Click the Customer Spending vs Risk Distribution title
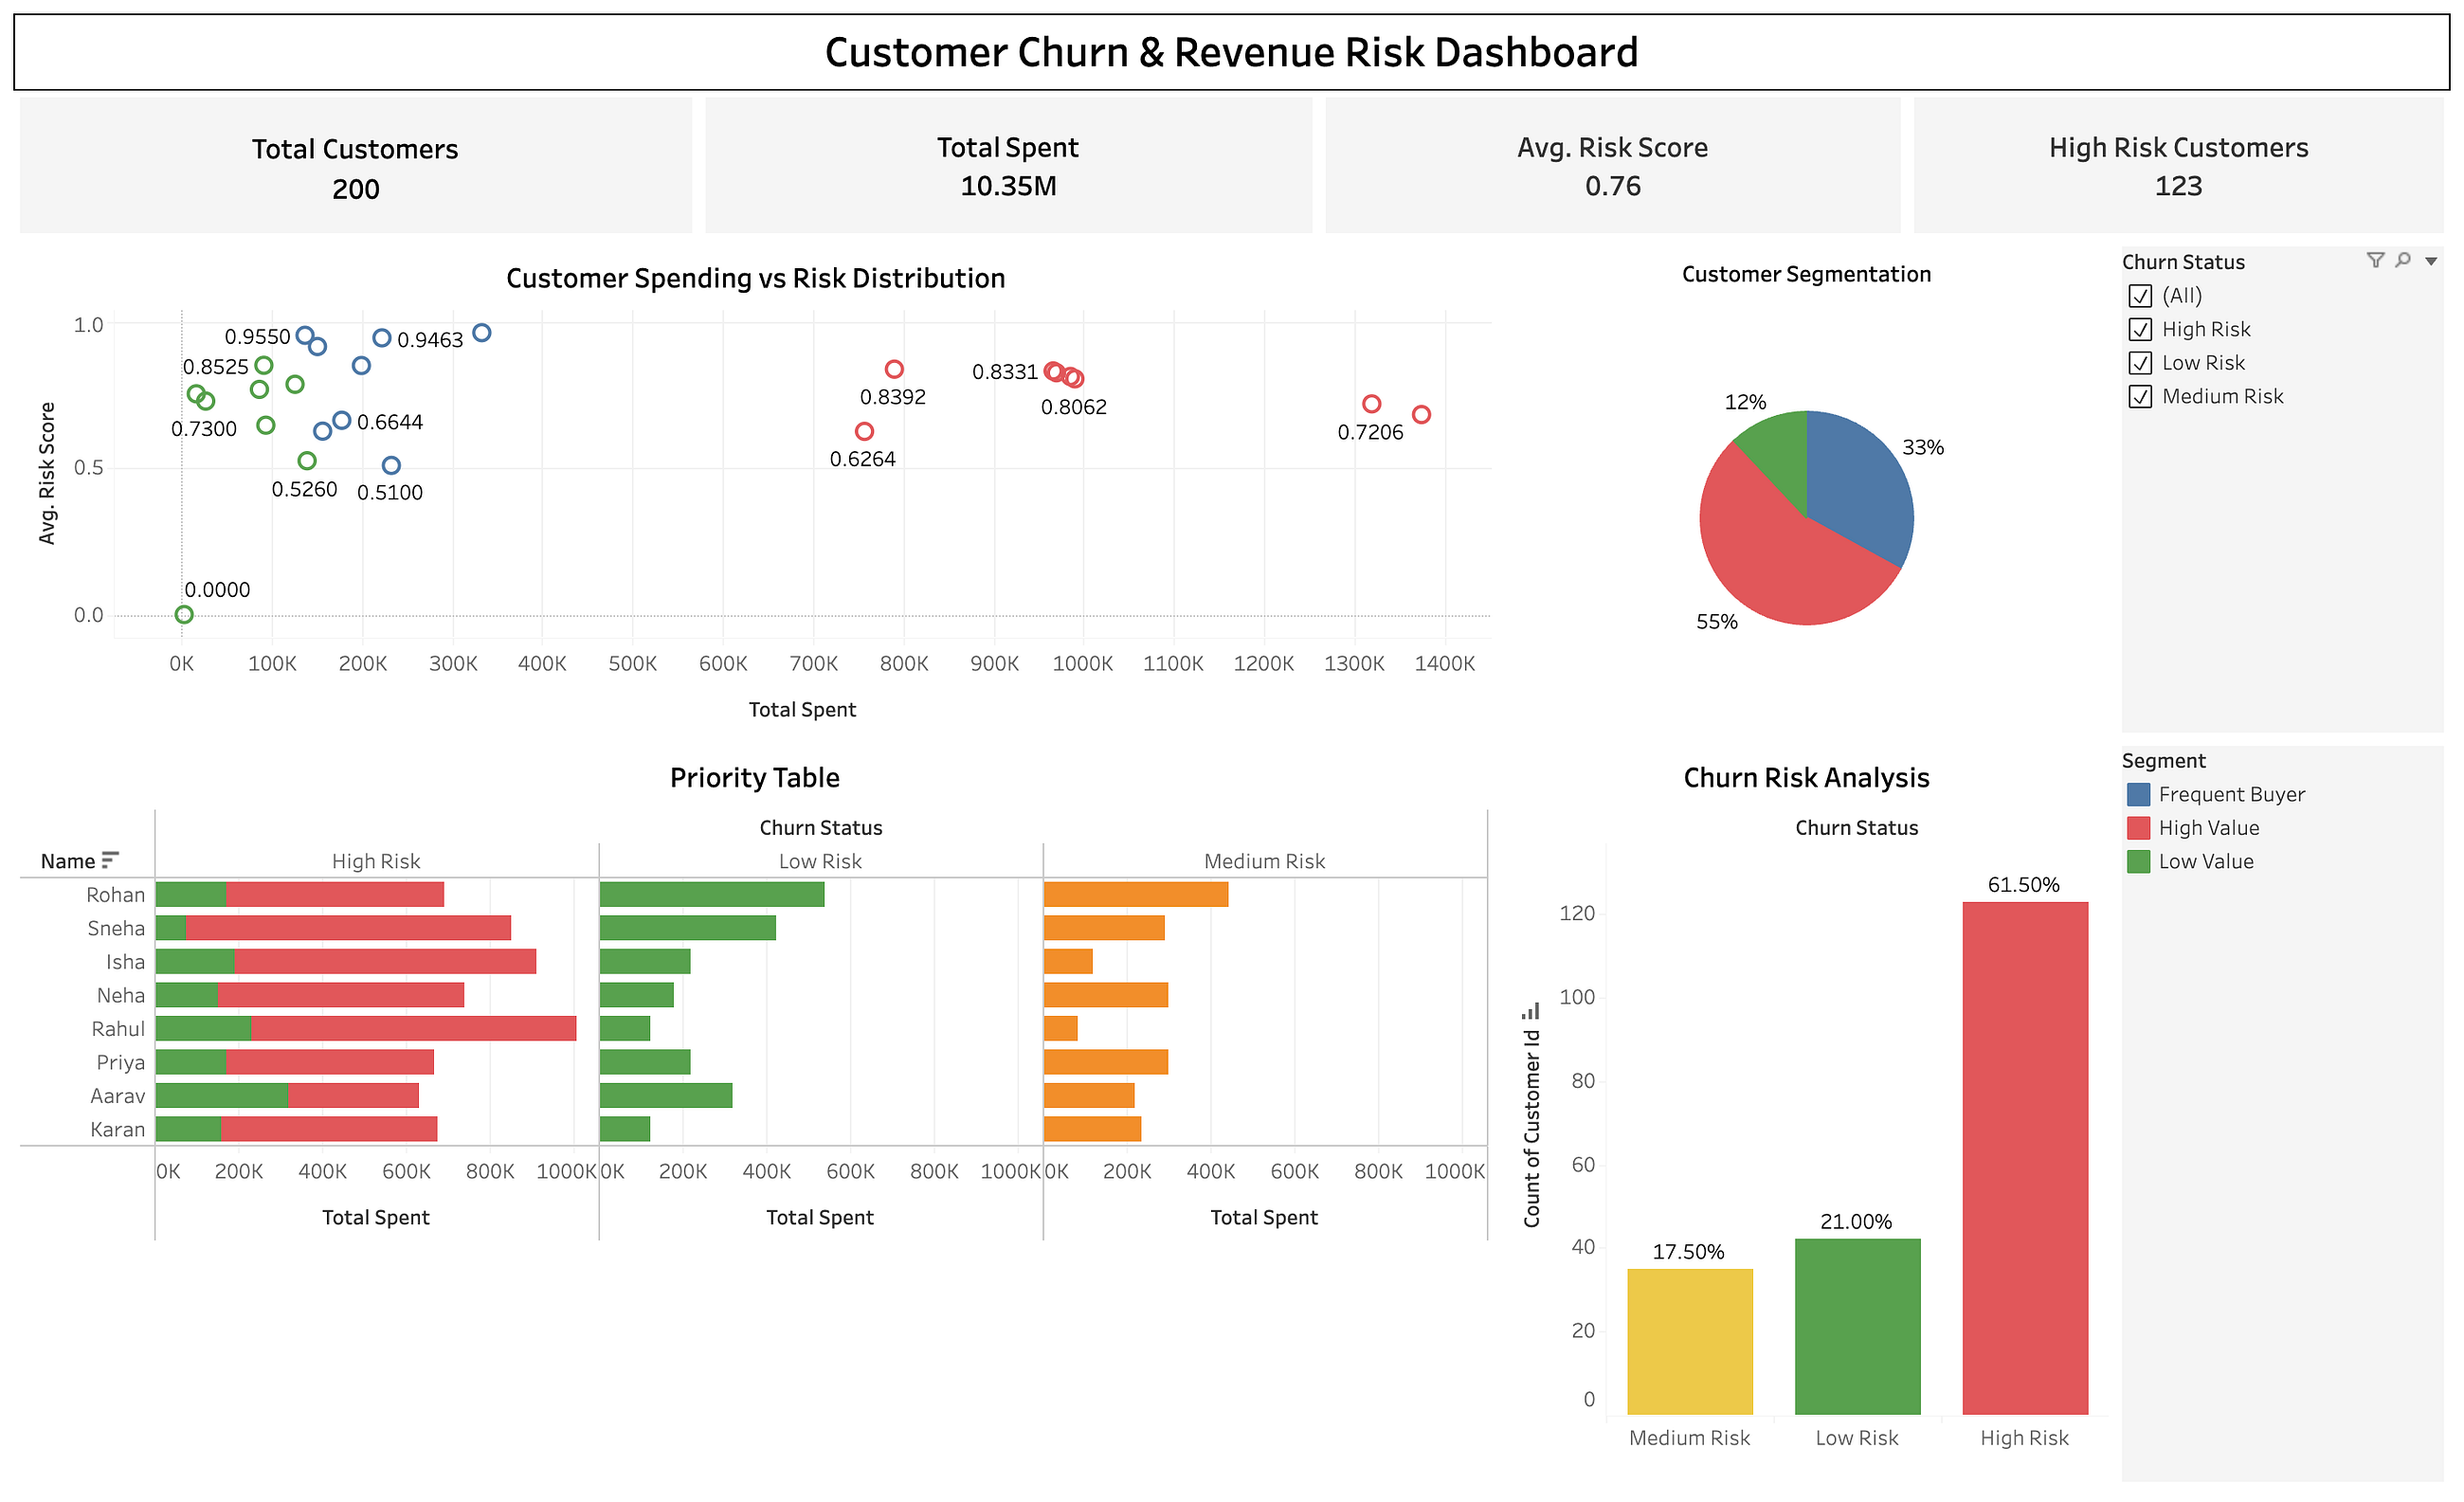 pos(755,278)
